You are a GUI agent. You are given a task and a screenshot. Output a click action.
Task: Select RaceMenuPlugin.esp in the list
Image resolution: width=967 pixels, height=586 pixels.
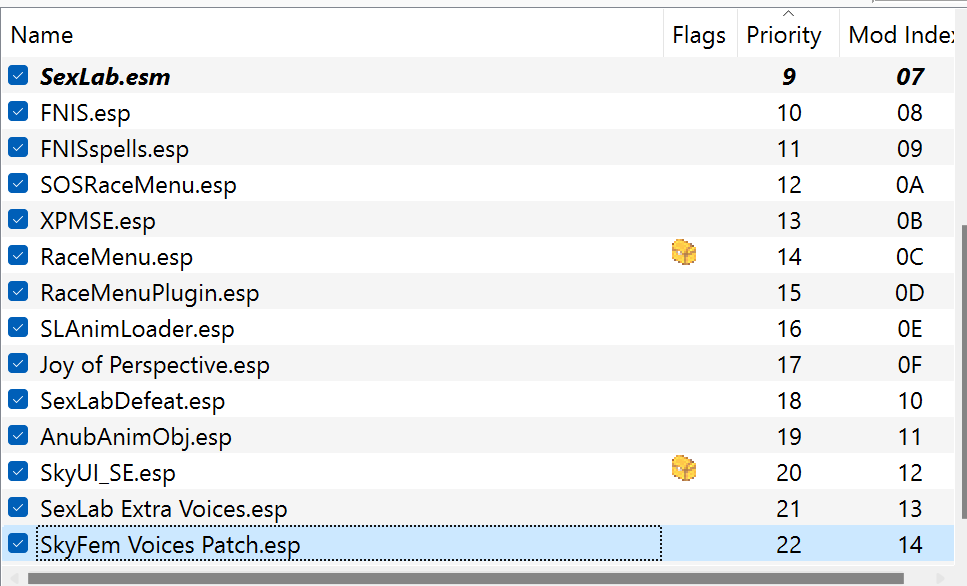point(149,293)
